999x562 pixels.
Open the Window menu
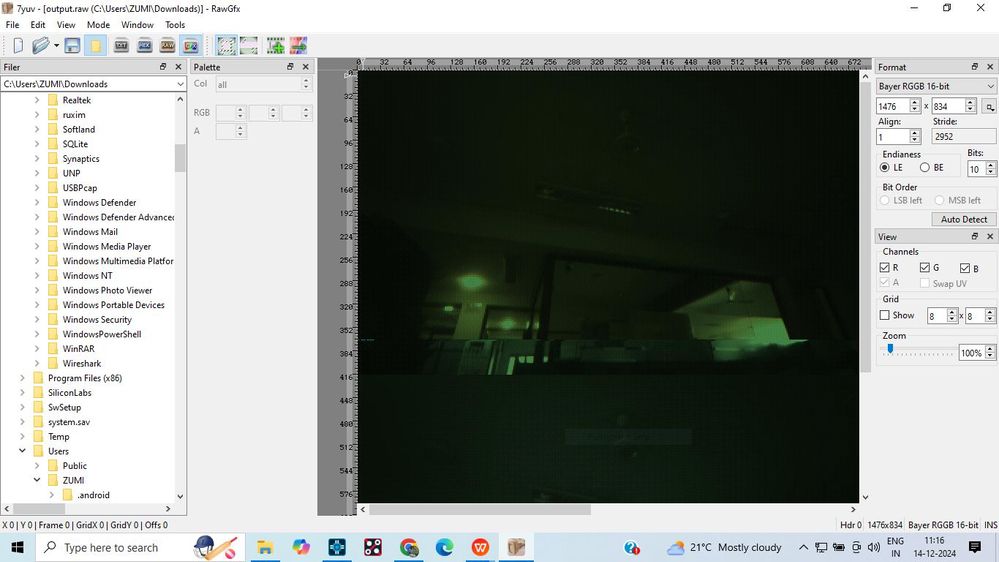[x=137, y=25]
